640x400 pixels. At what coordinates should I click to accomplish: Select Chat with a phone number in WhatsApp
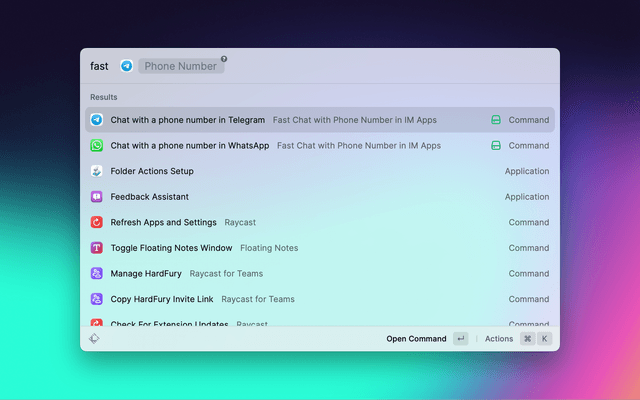pos(190,146)
